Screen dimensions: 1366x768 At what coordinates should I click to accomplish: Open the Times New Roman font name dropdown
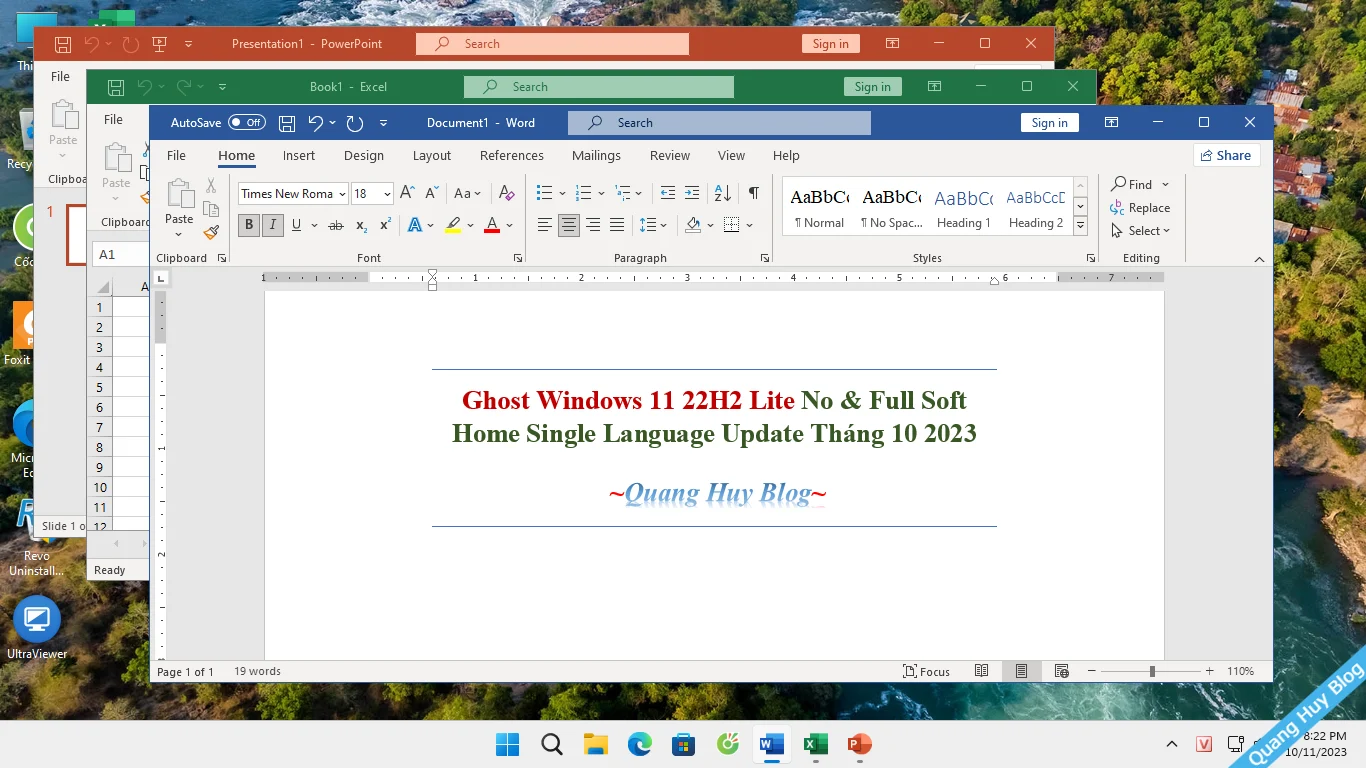(342, 194)
